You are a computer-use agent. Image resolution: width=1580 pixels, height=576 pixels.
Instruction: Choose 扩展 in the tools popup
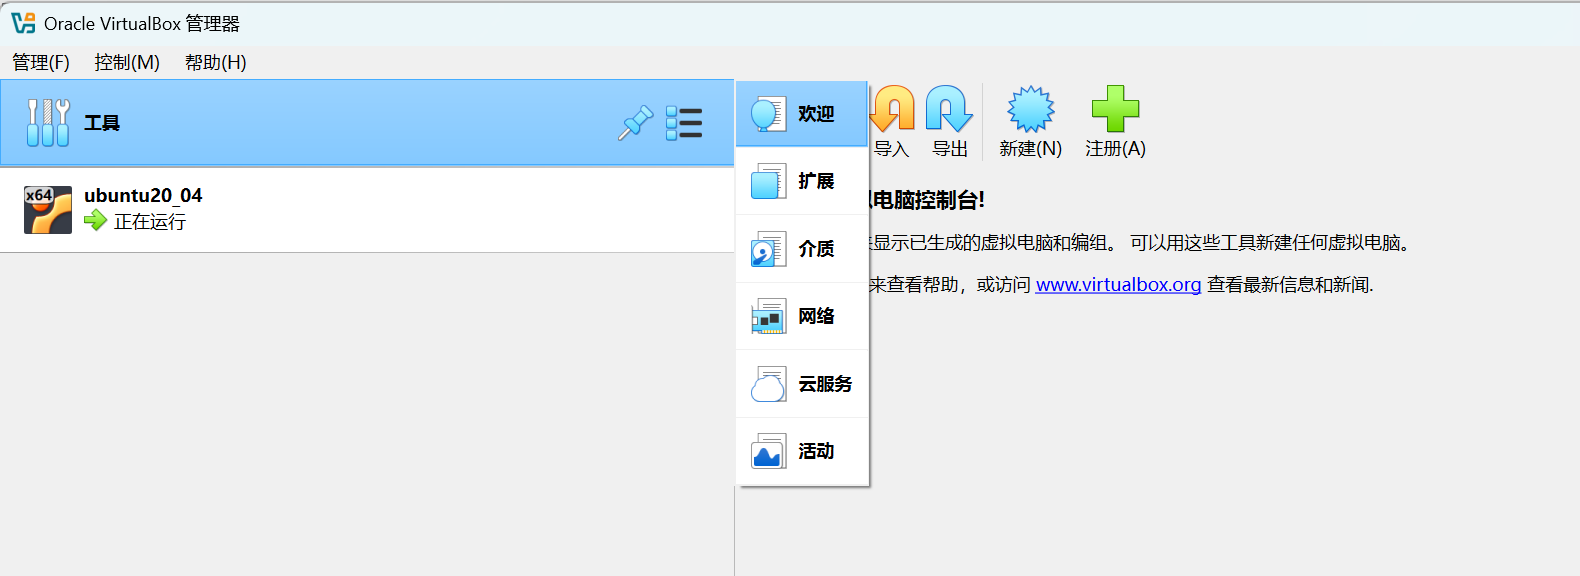point(802,181)
